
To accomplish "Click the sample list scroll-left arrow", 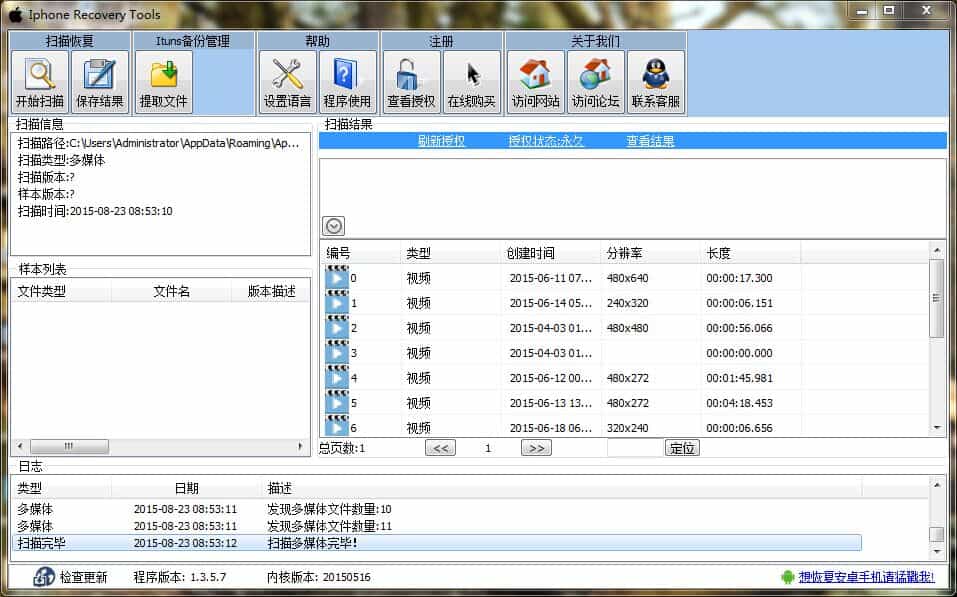I will click(x=20, y=446).
